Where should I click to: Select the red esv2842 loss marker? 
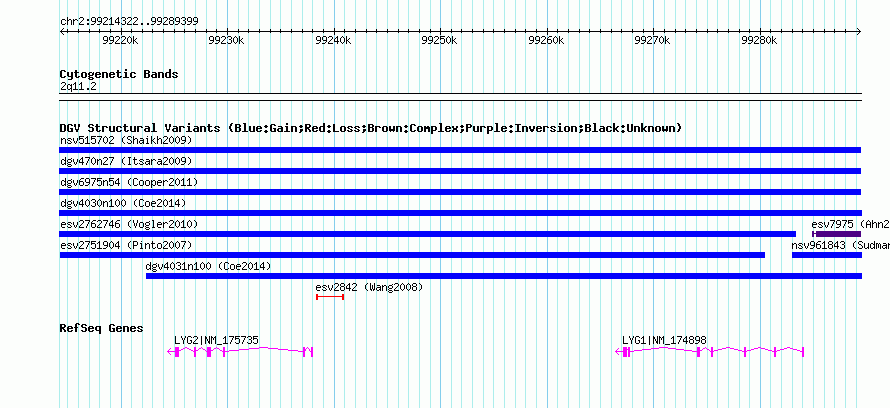pyautogui.click(x=330, y=297)
